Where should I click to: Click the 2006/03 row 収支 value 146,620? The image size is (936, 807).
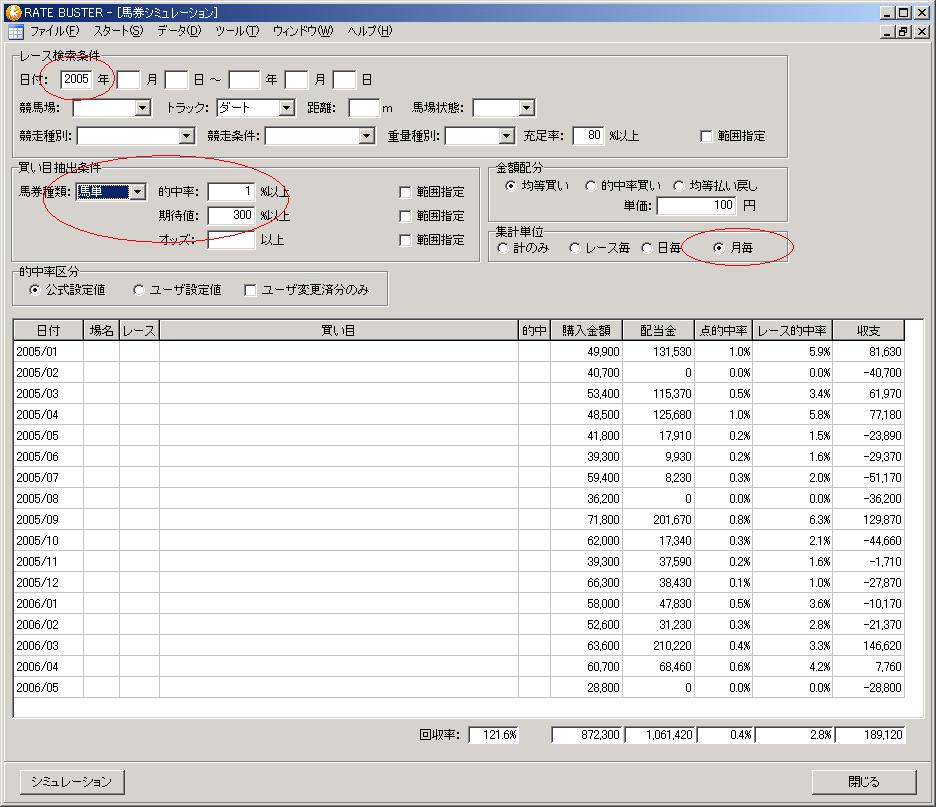[869, 645]
